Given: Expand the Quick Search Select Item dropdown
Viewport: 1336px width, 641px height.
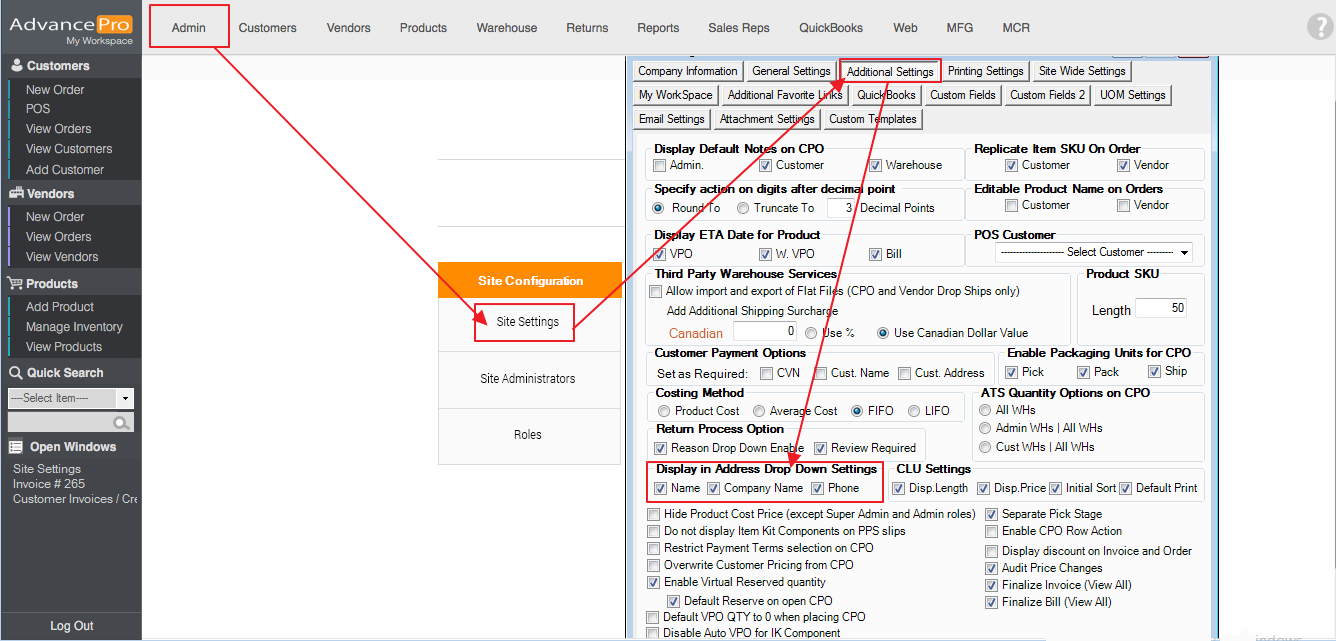Looking at the screenshot, I should [x=125, y=398].
